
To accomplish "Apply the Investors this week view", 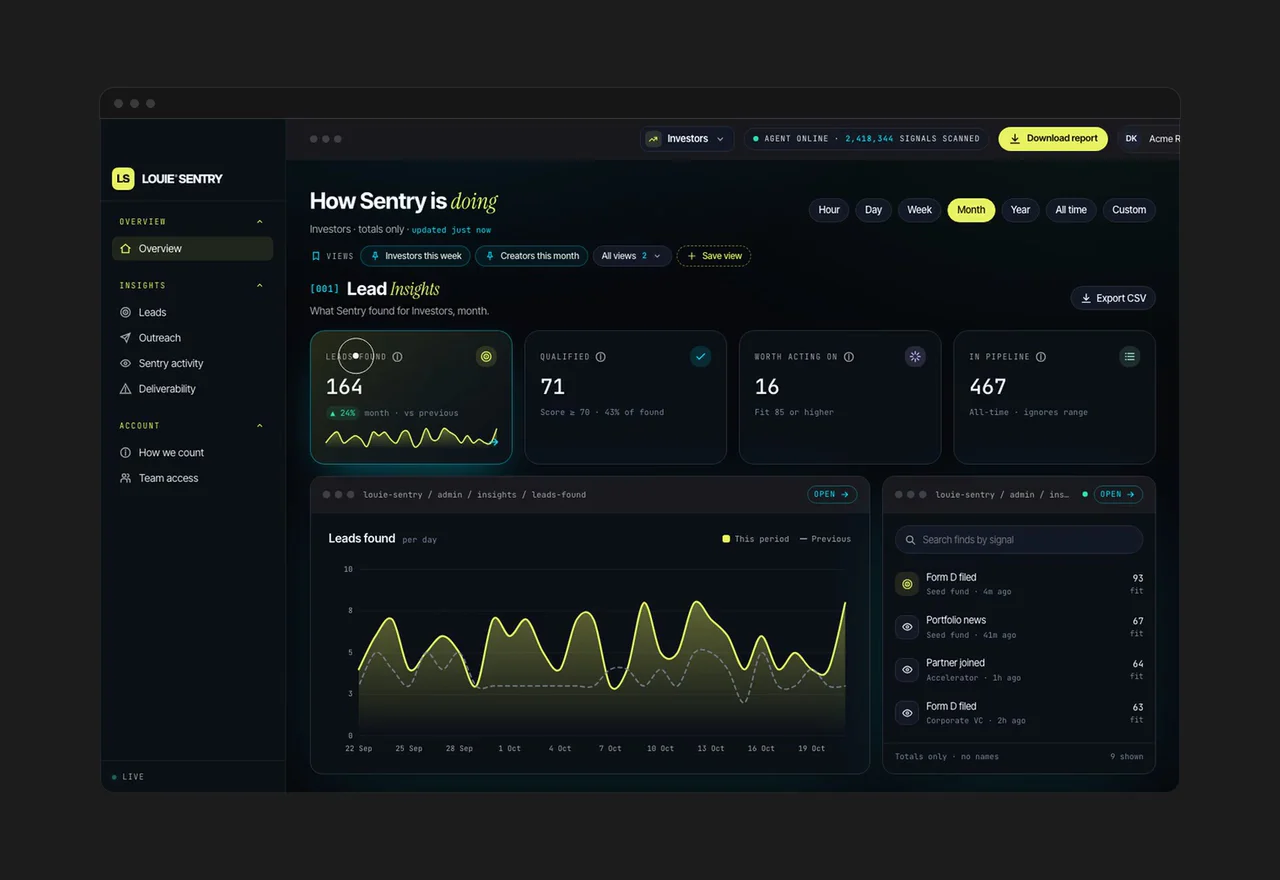I will pos(416,256).
